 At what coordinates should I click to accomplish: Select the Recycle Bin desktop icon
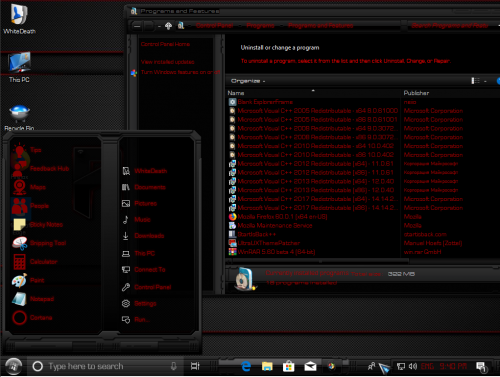[x=19, y=117]
